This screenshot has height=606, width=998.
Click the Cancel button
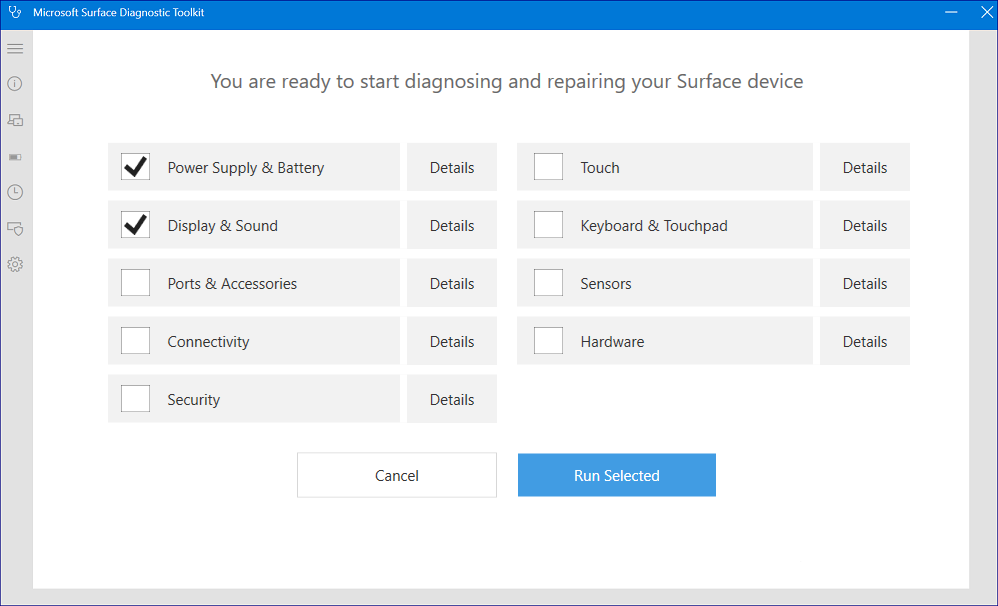tap(396, 476)
